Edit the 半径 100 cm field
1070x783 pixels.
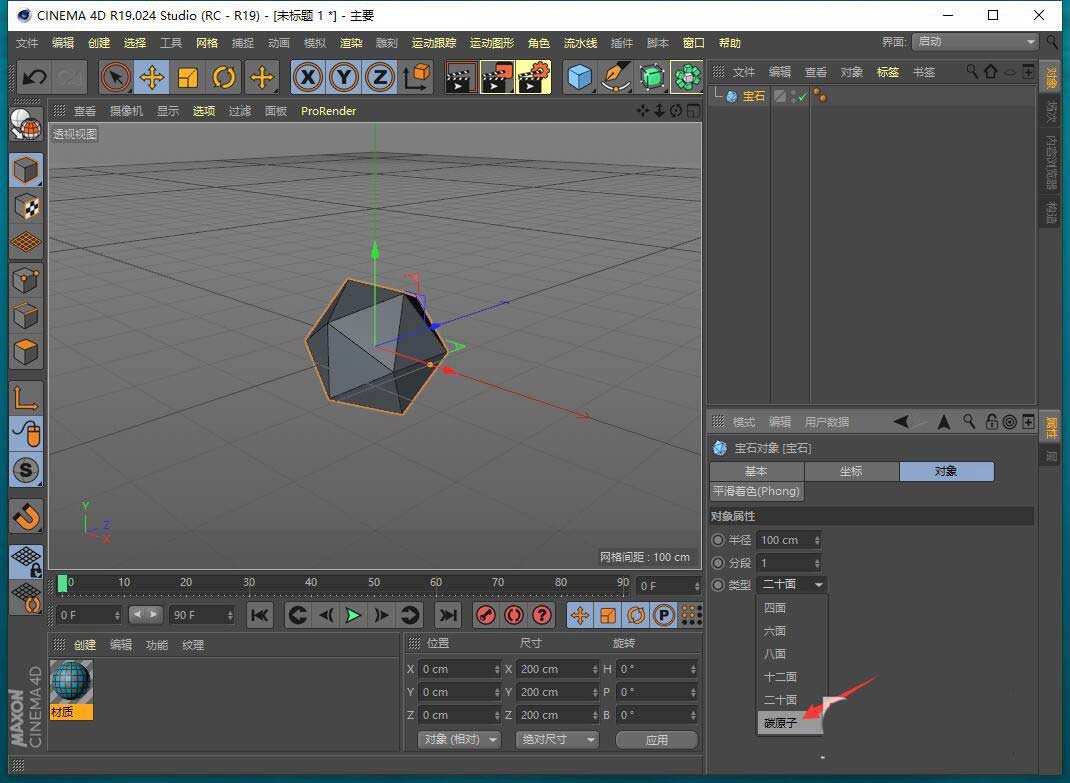click(789, 540)
